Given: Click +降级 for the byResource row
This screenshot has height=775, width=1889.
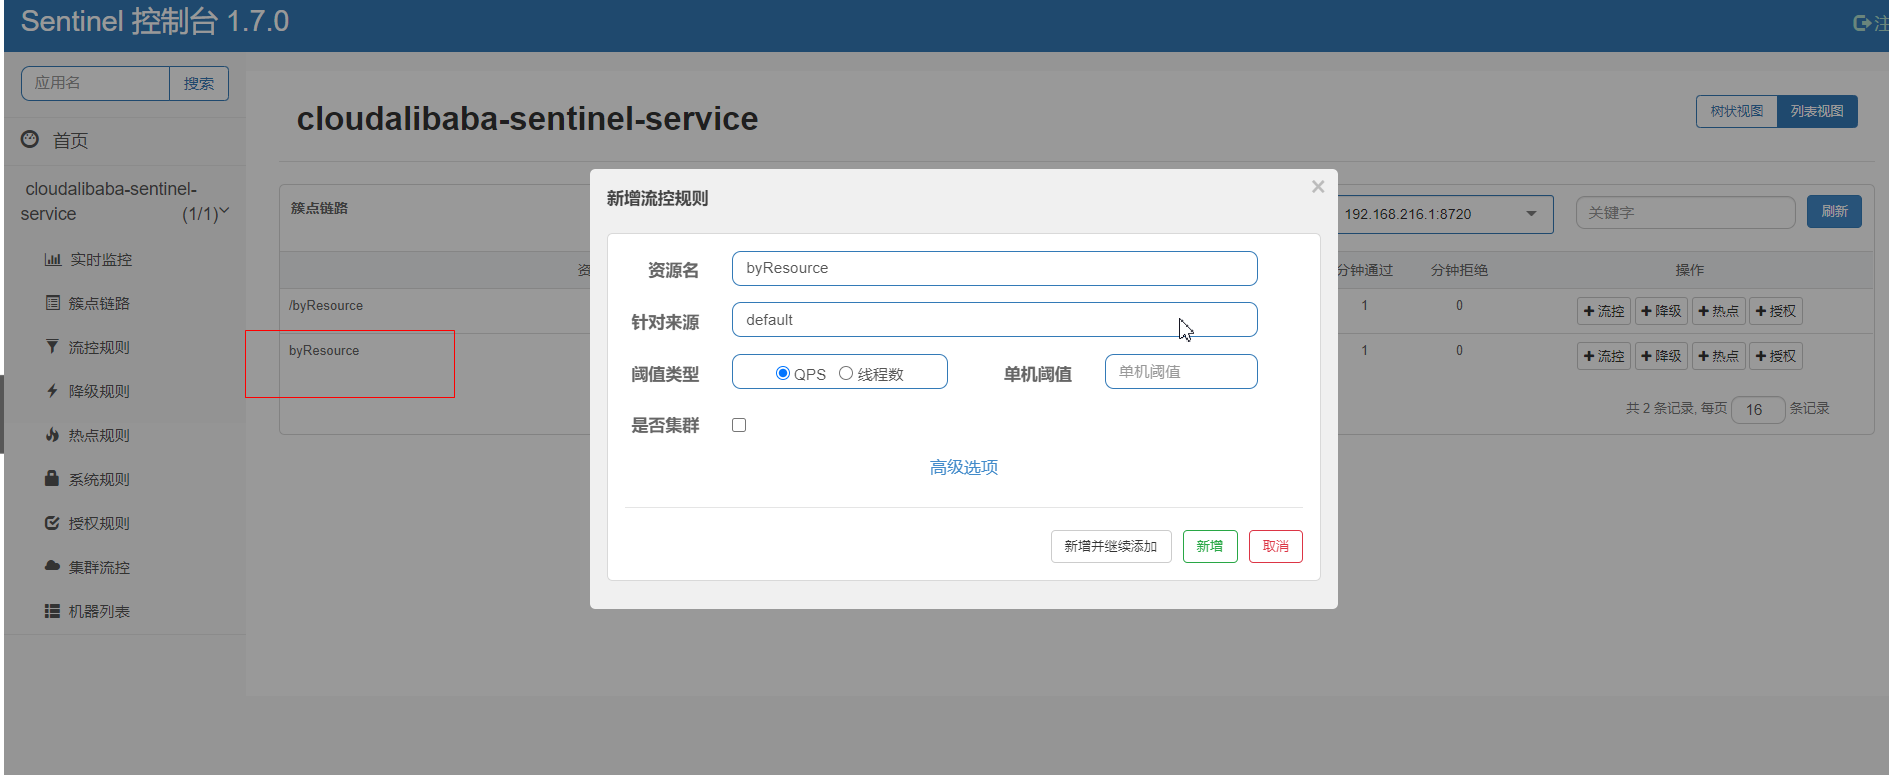Looking at the screenshot, I should click(1661, 356).
